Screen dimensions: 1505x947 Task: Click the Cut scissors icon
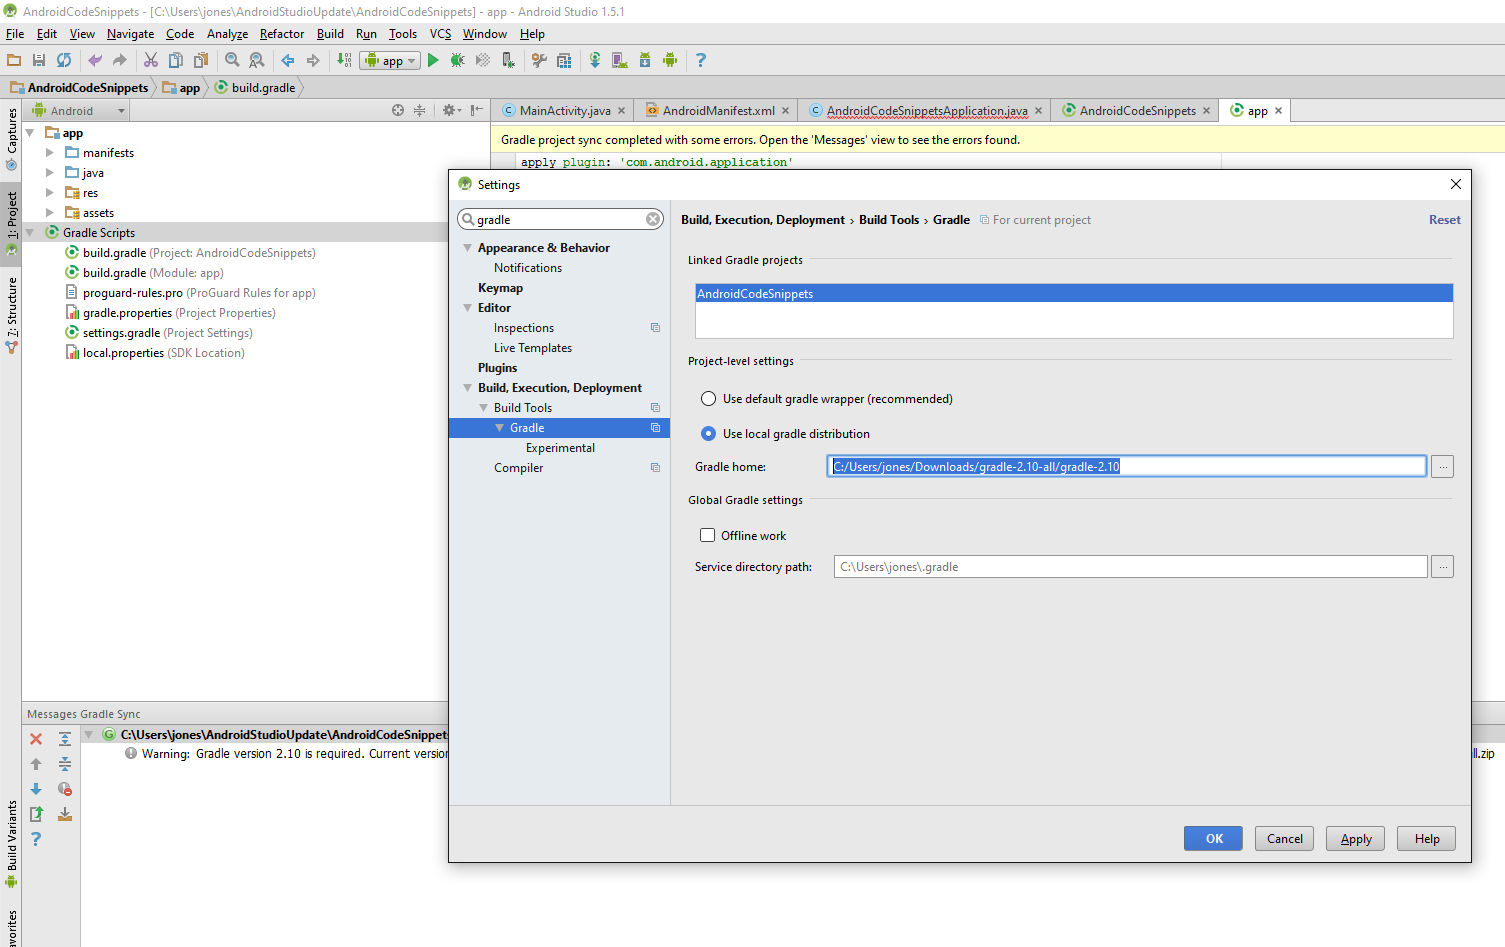point(151,60)
